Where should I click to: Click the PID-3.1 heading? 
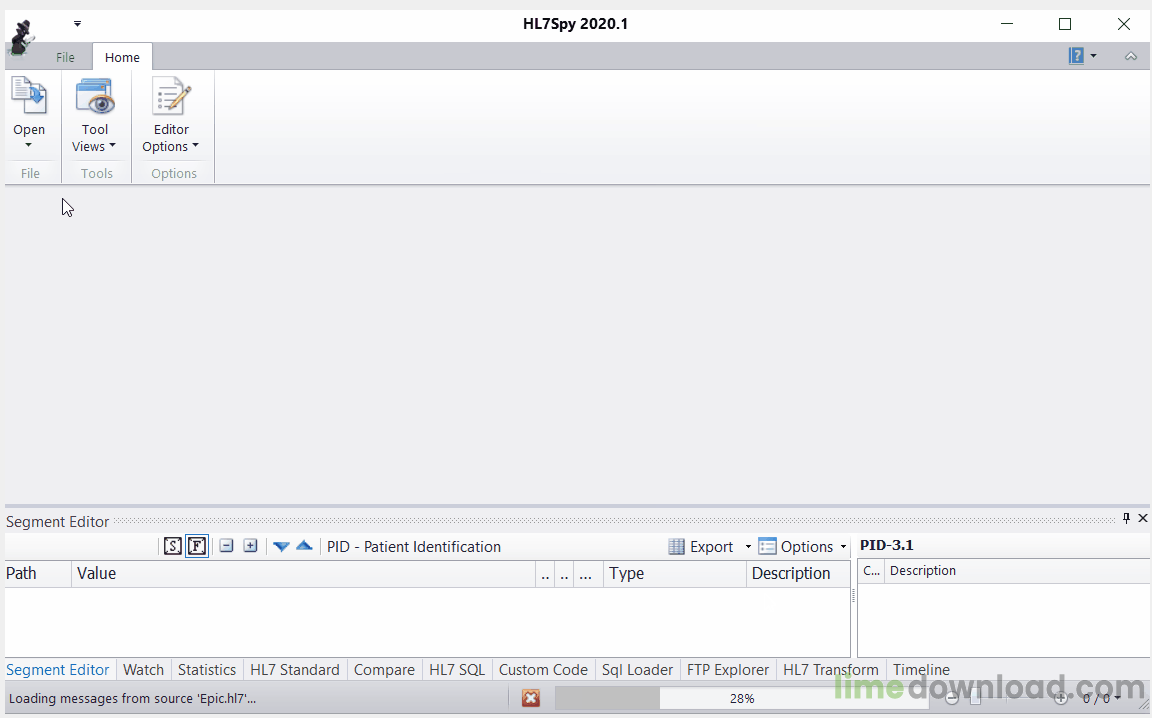click(887, 545)
